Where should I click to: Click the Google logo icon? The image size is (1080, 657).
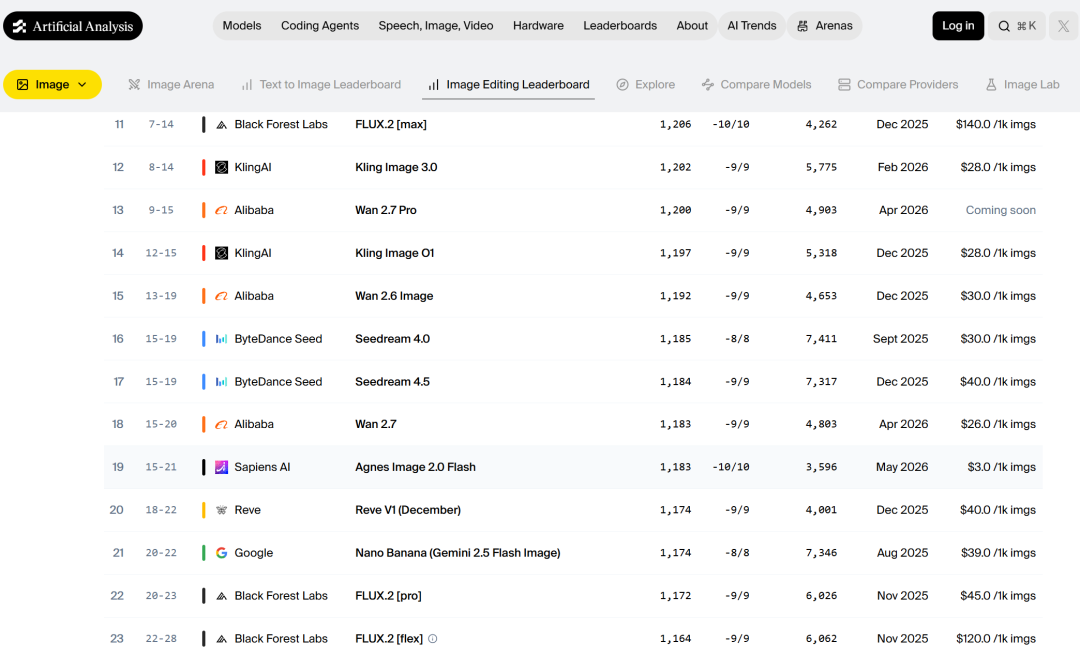[221, 553]
